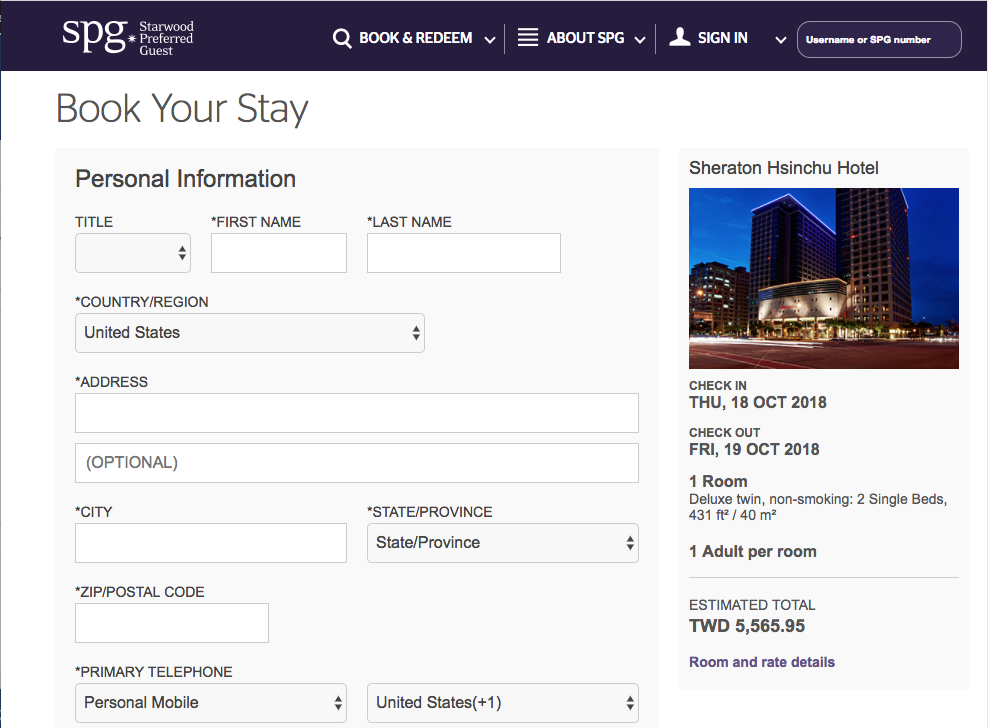The height and width of the screenshot is (728, 988).
Task: Open the Book & Redeem menu
Action: (x=414, y=38)
